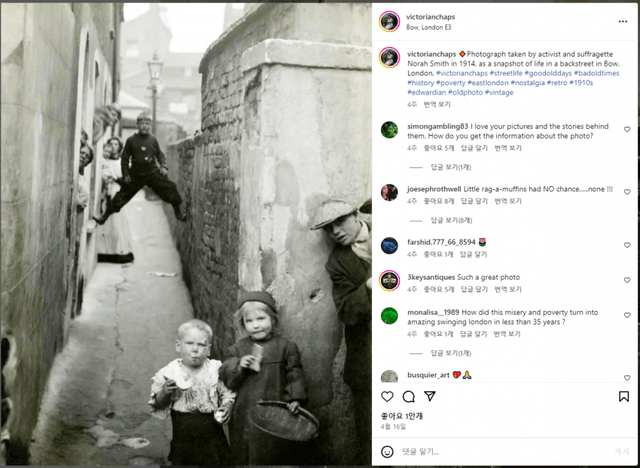Like simongambling83's comment
Screen dimensions: 640x468
(627, 129)
